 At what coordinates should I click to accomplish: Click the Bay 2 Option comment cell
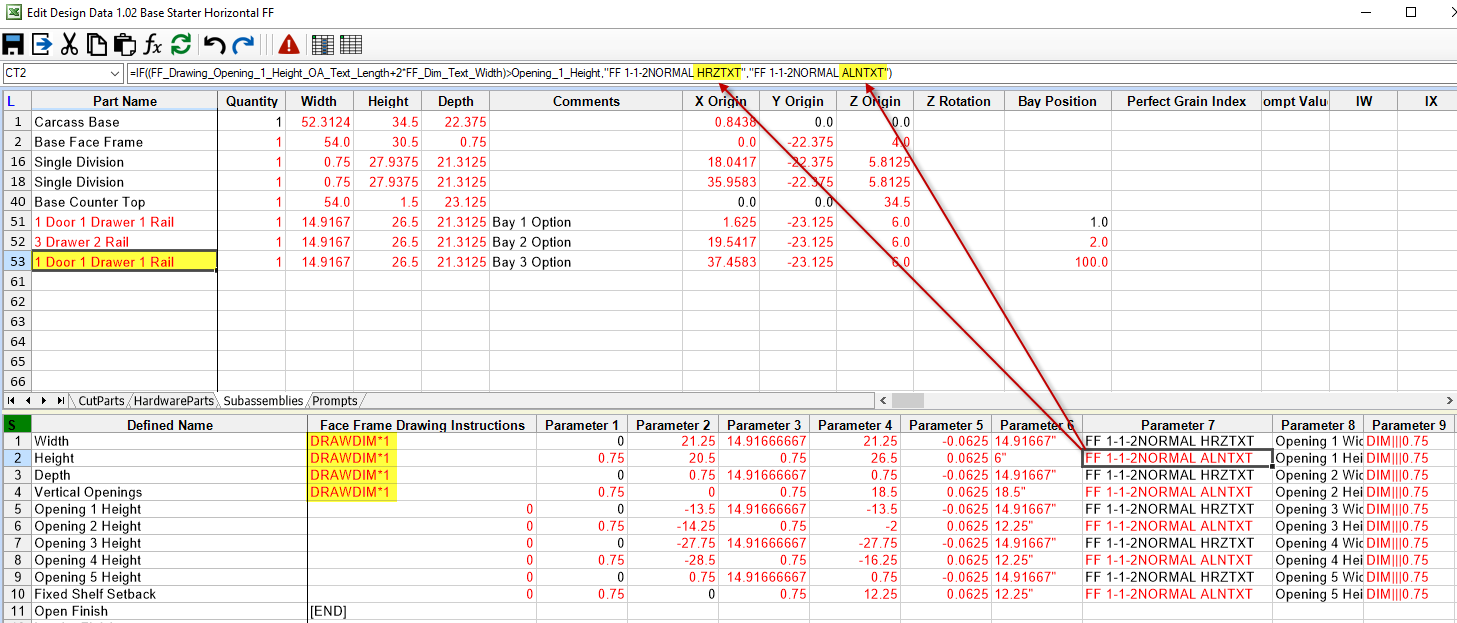coord(586,242)
